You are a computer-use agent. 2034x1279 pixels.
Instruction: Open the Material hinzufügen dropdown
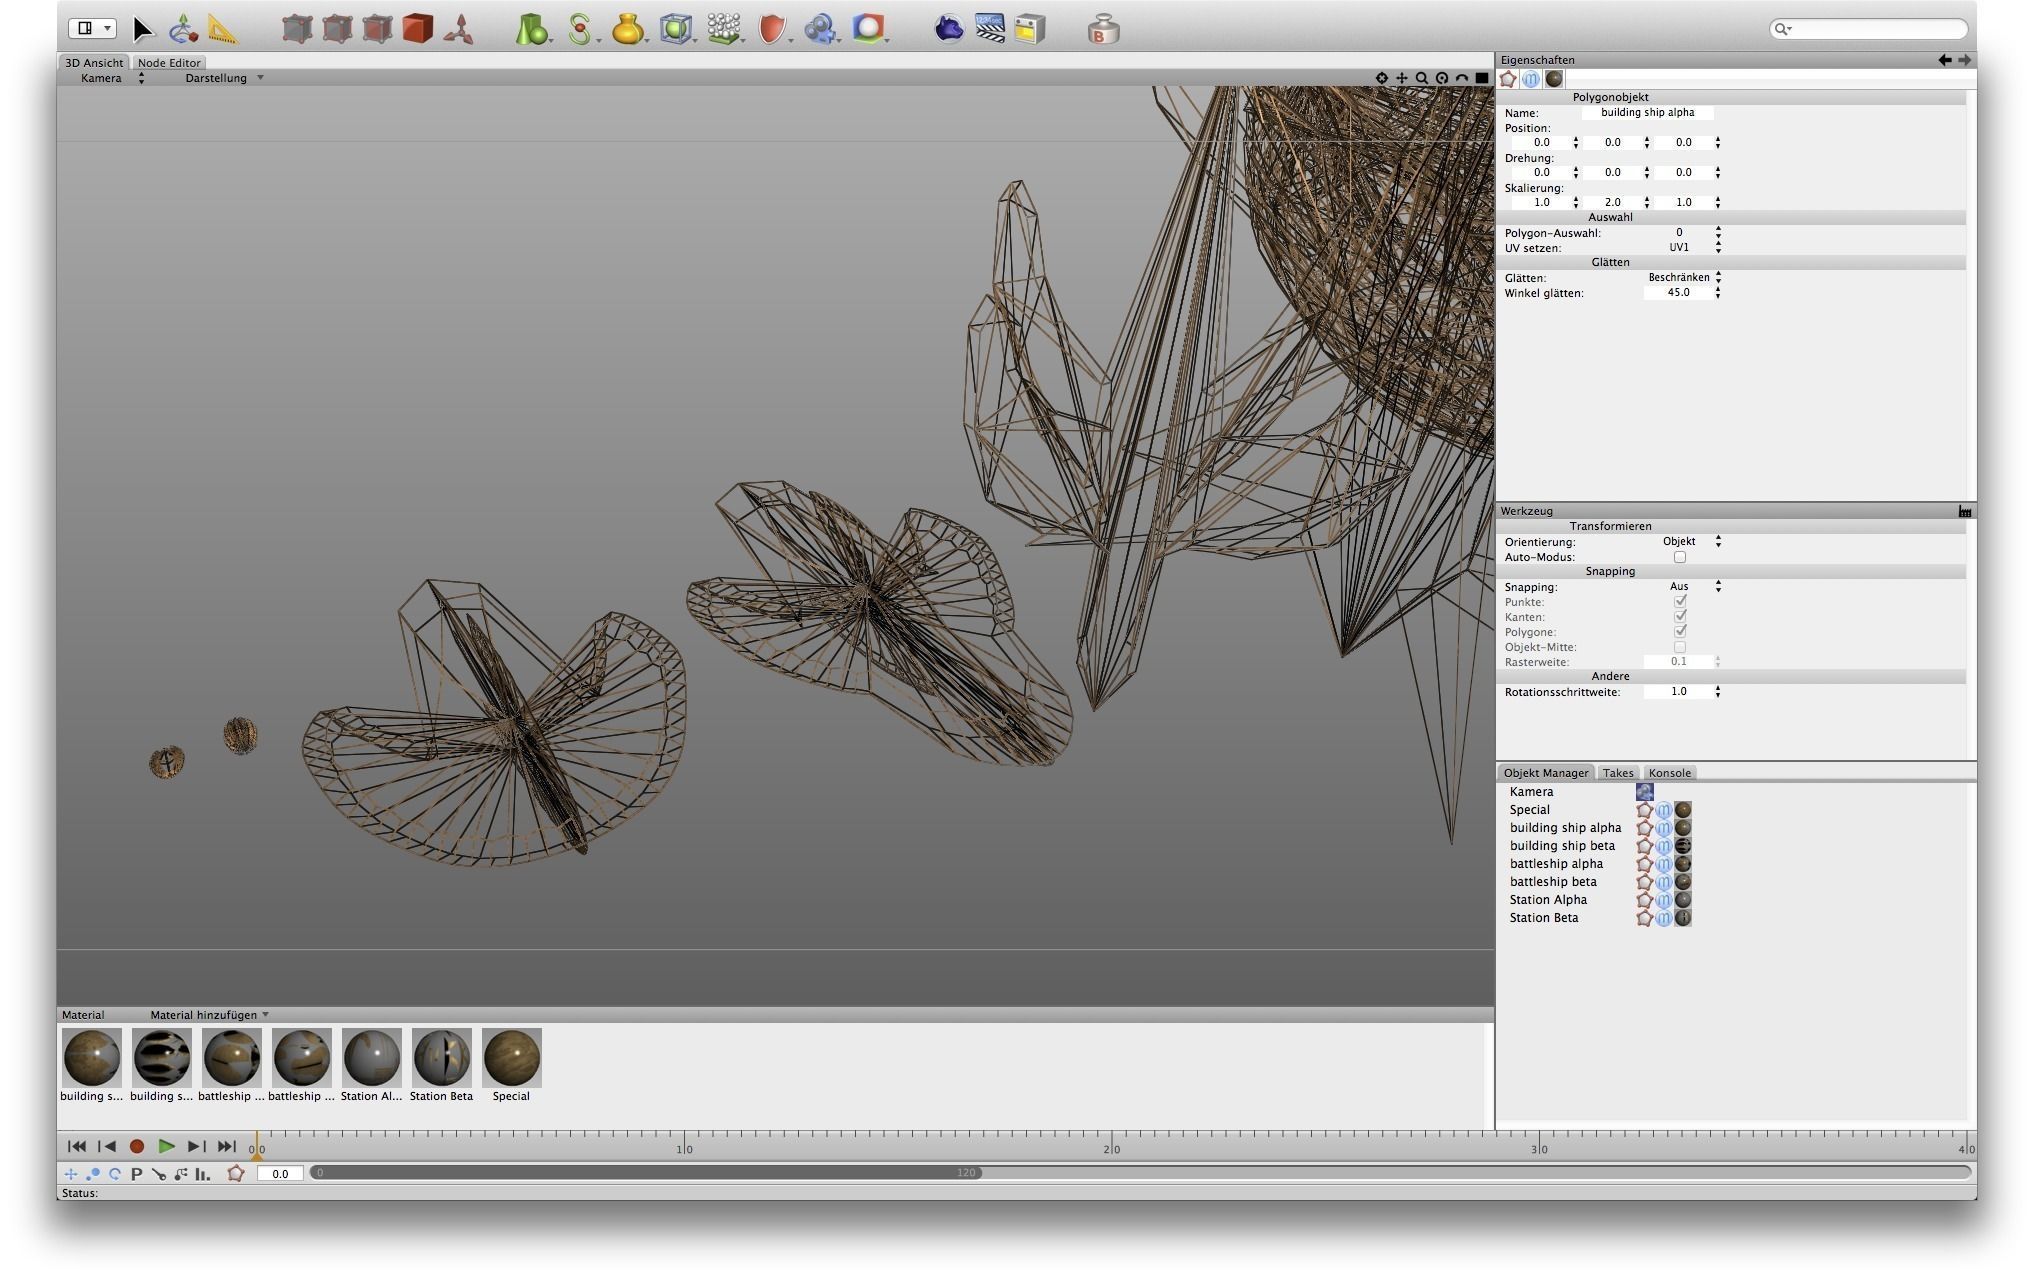209,1015
